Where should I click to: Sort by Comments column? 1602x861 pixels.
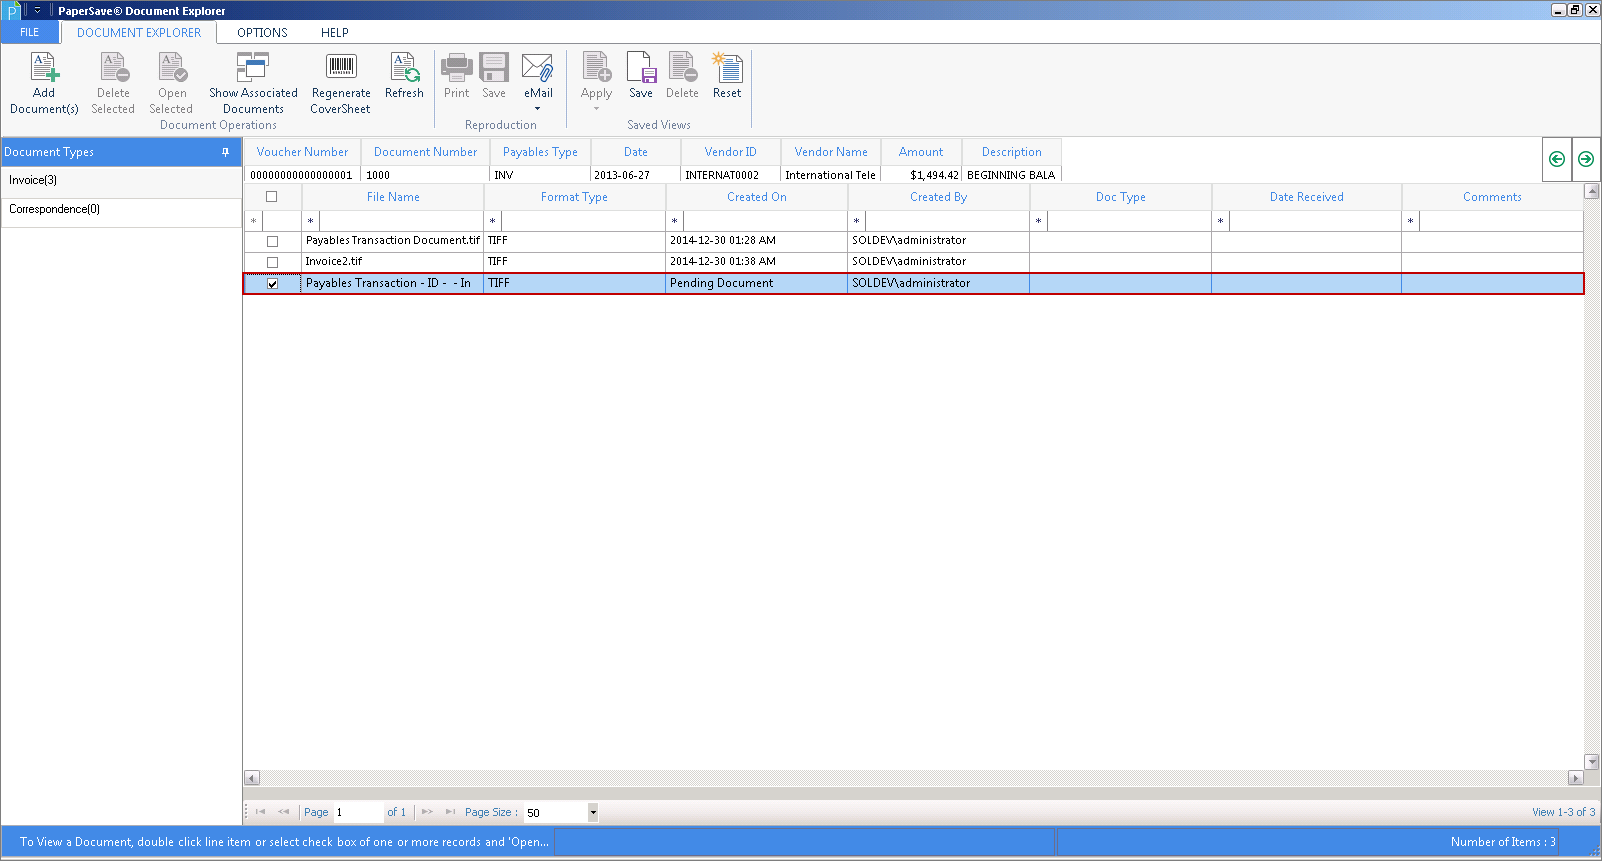(1492, 197)
